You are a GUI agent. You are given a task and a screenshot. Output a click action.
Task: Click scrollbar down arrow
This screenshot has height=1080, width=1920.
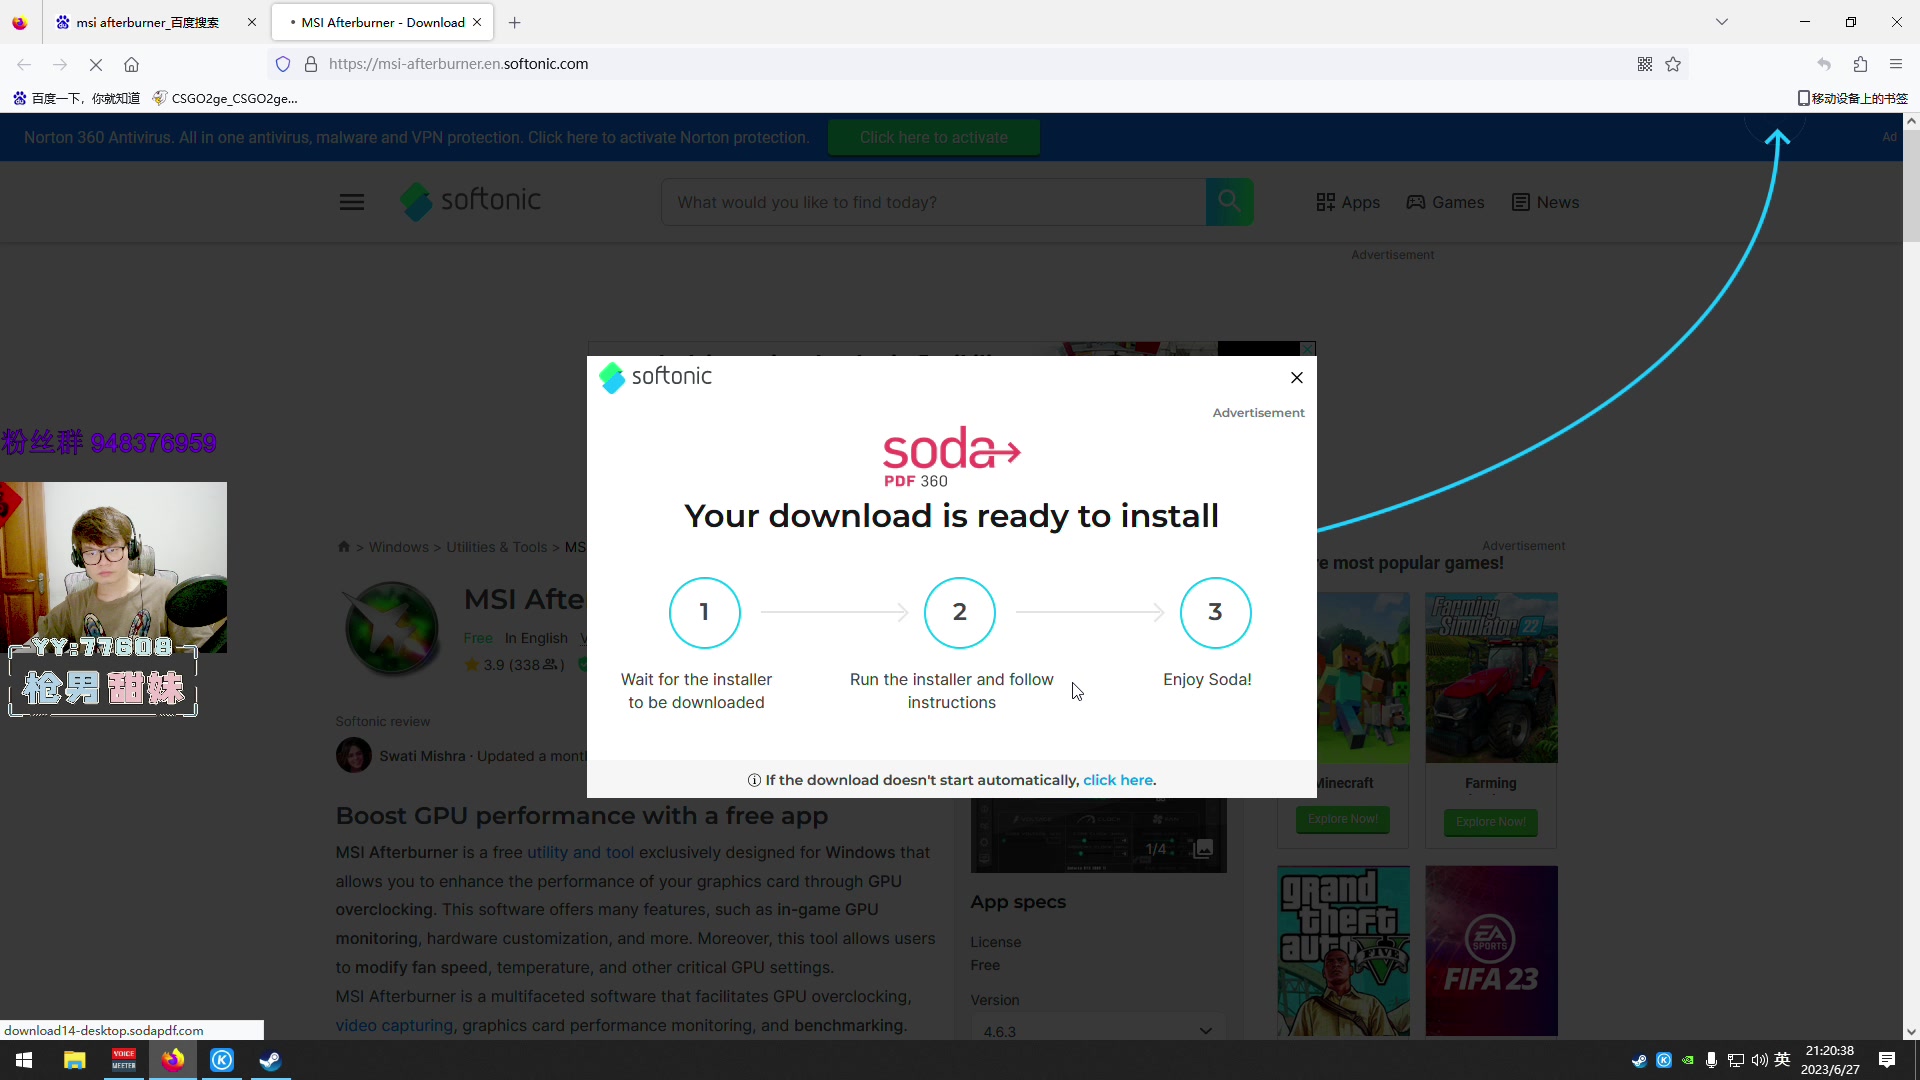pos(1911,1031)
